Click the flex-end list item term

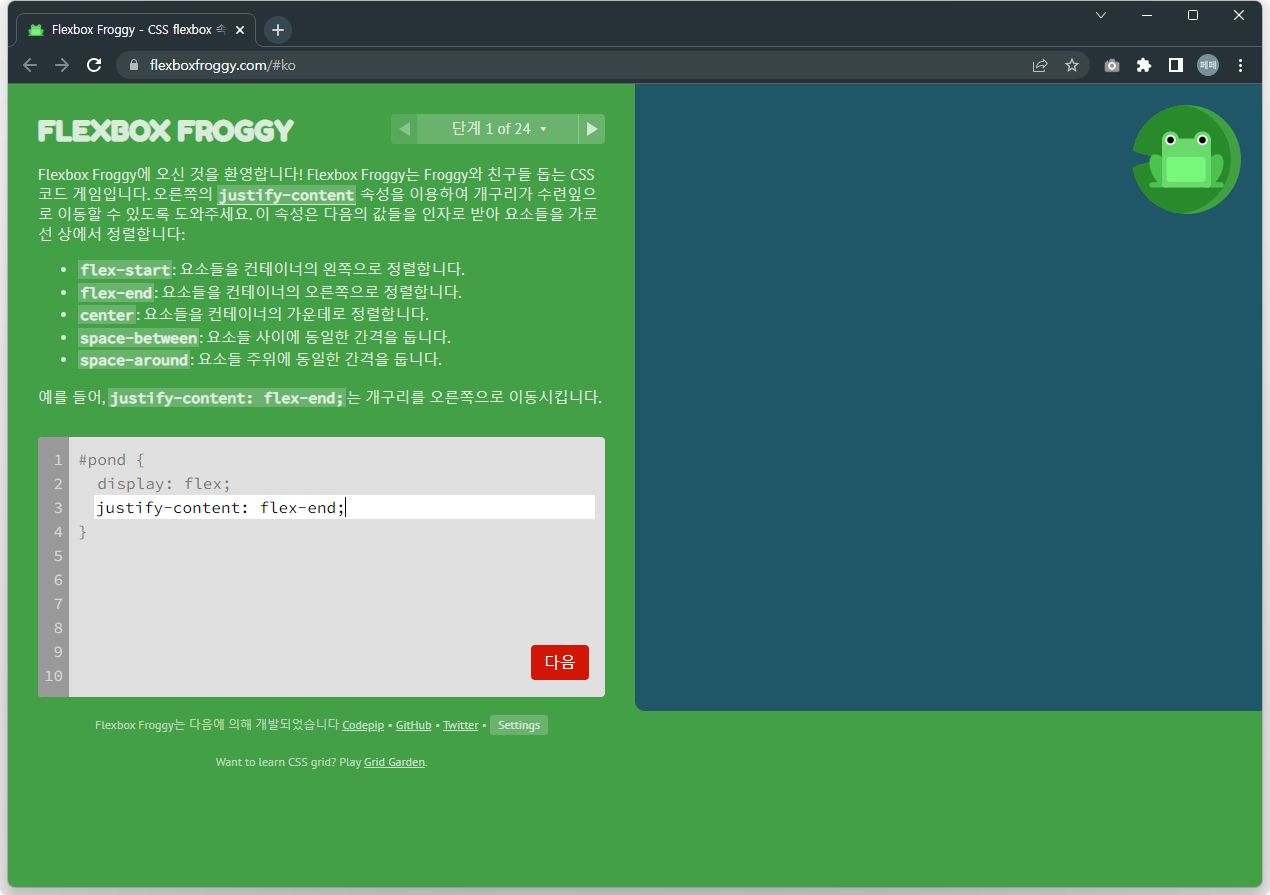click(x=117, y=293)
